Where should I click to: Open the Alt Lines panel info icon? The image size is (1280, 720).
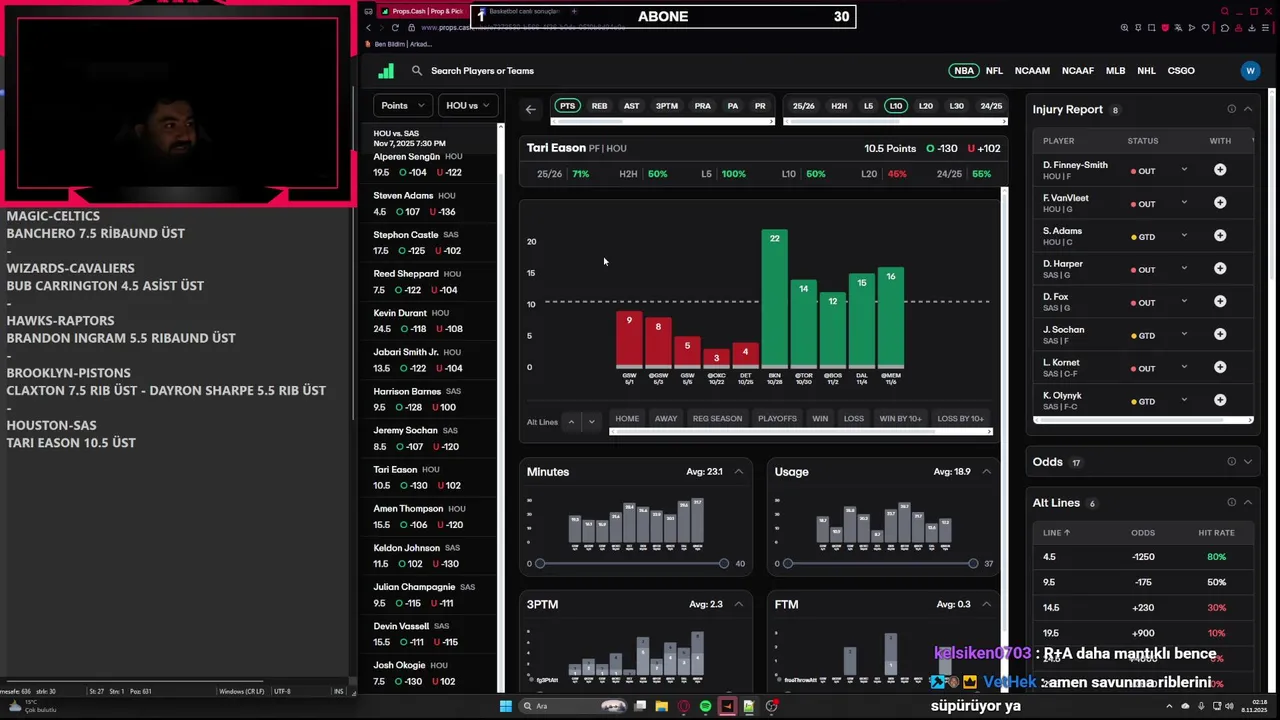click(x=1232, y=503)
